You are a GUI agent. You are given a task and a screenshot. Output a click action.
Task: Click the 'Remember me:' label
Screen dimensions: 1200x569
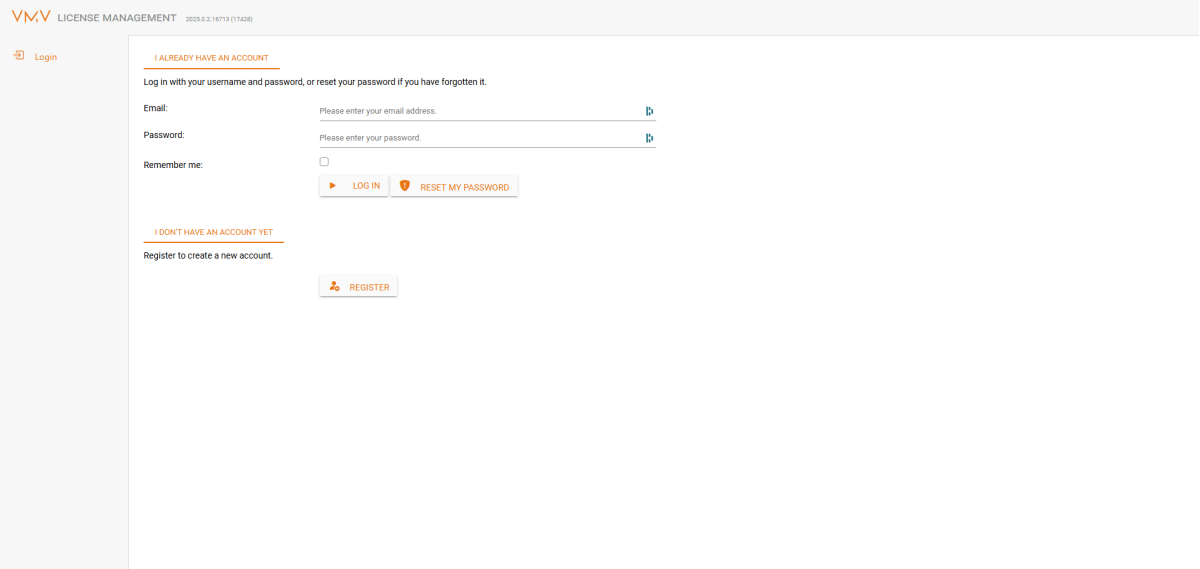tap(173, 165)
